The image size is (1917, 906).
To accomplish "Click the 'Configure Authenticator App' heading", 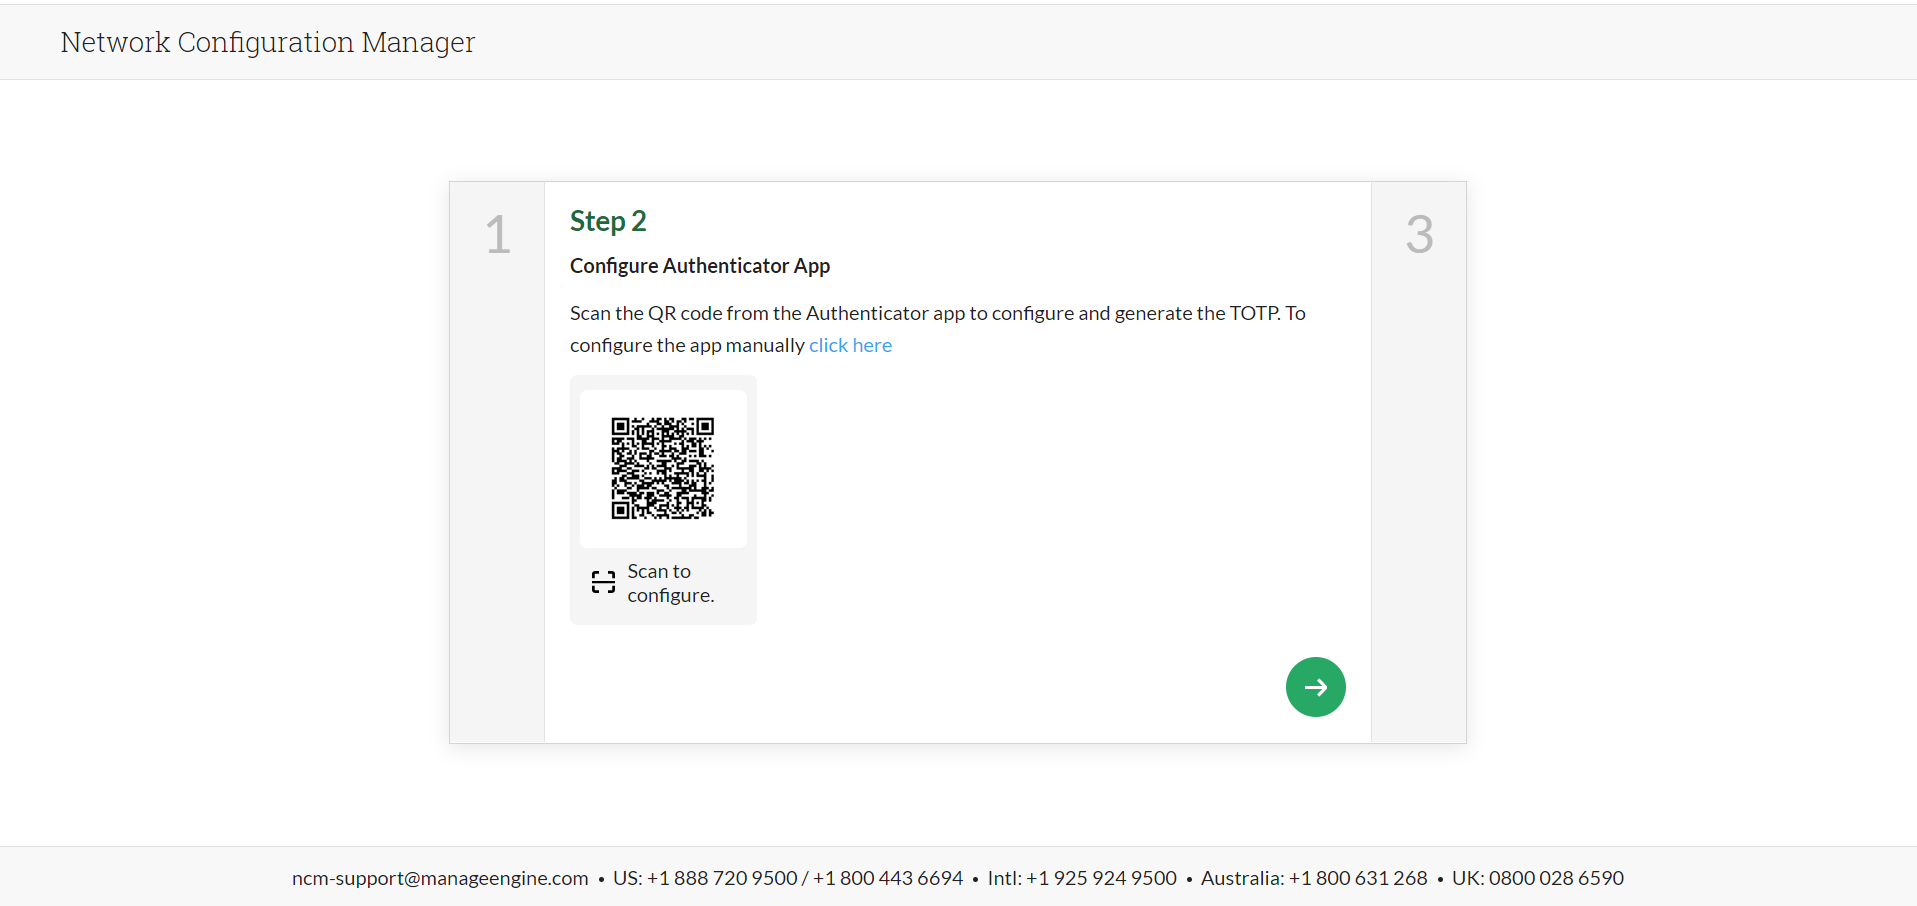I will pyautogui.click(x=700, y=266).
